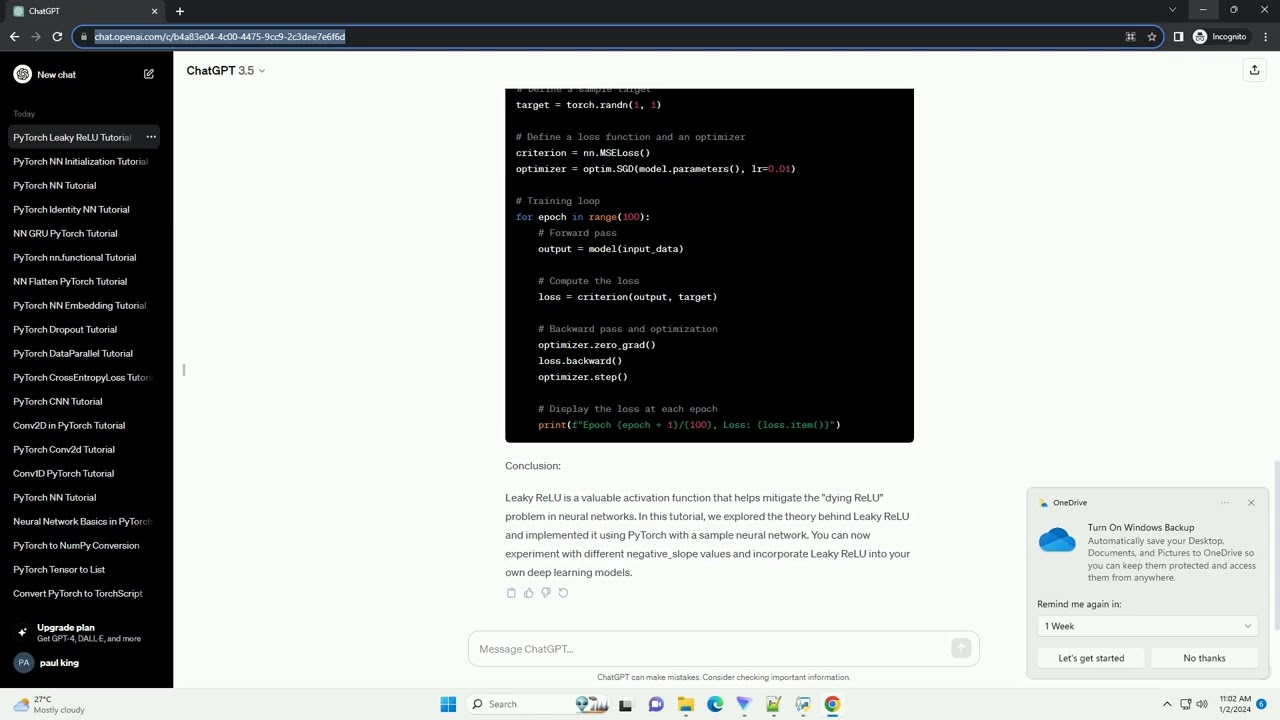
Task: Open the Chrome tab search dropdown arrow
Action: tap(1172, 10)
